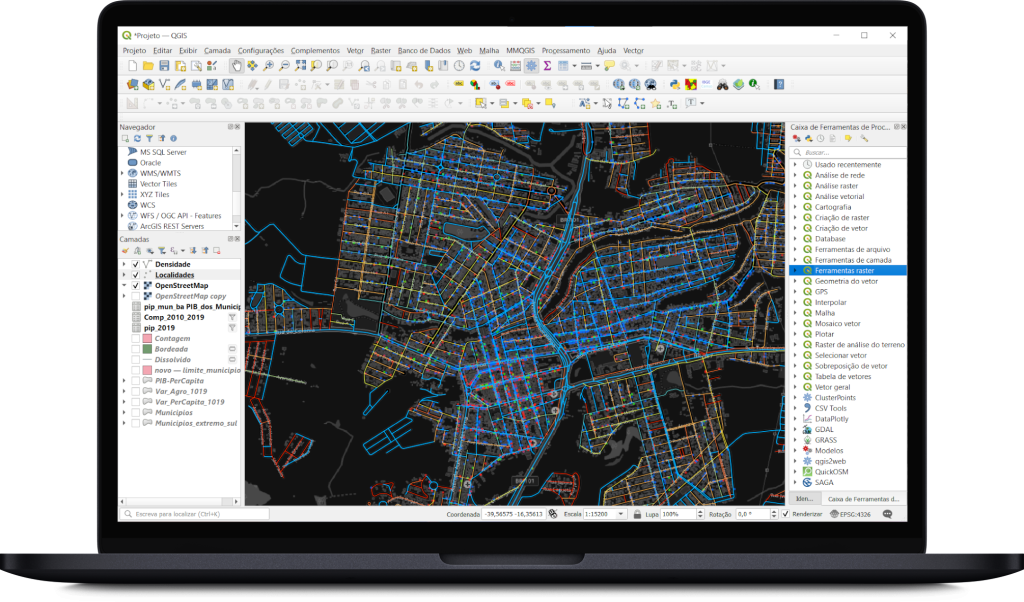Click the messages speech bubble in status bar
Image resolution: width=1024 pixels, height=602 pixels.
coord(888,515)
